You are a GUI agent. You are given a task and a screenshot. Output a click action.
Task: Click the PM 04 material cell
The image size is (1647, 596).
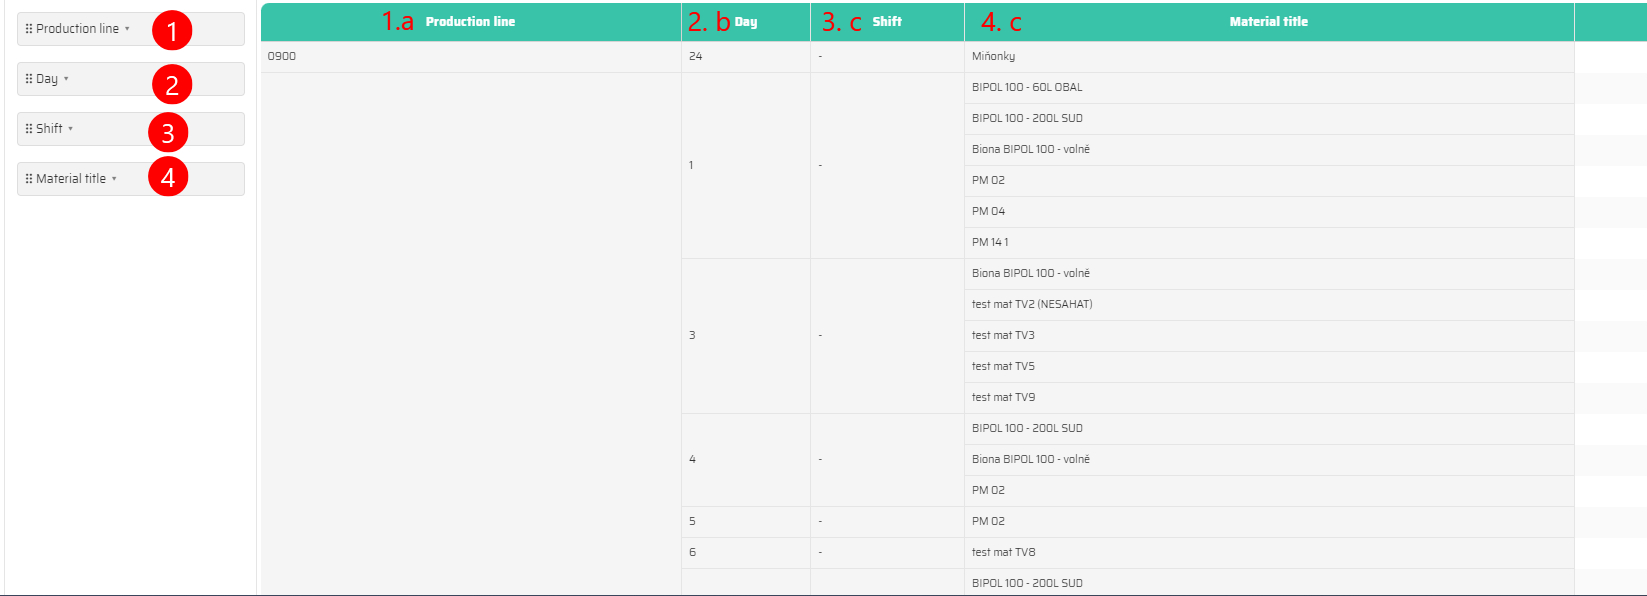[988, 212]
